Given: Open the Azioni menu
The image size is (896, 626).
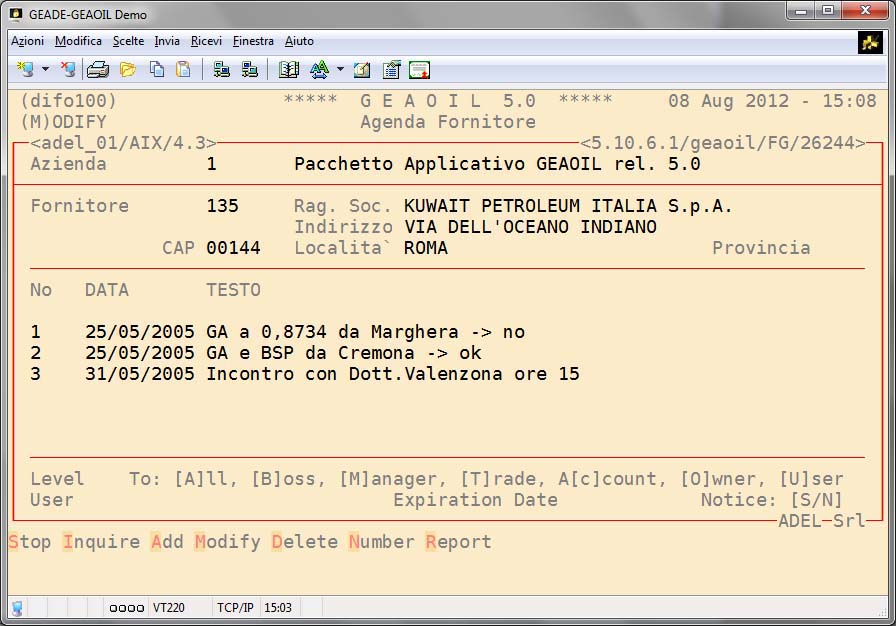Looking at the screenshot, I should [x=27, y=41].
